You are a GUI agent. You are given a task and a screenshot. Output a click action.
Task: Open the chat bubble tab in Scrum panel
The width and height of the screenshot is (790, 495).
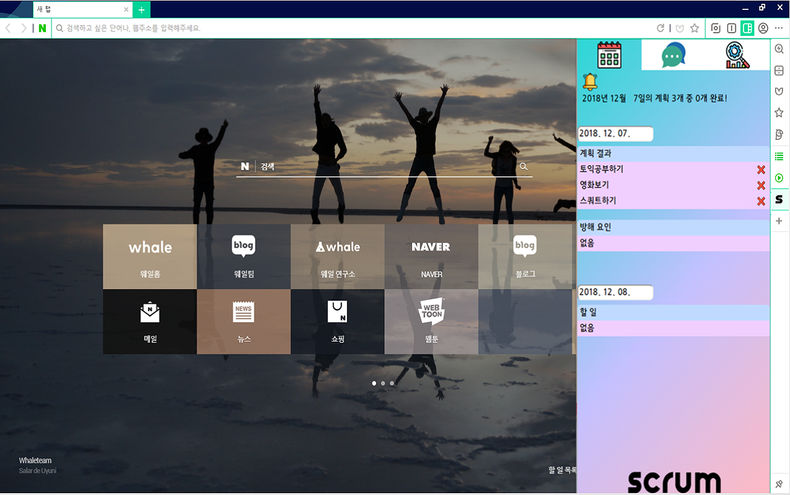coord(673,55)
